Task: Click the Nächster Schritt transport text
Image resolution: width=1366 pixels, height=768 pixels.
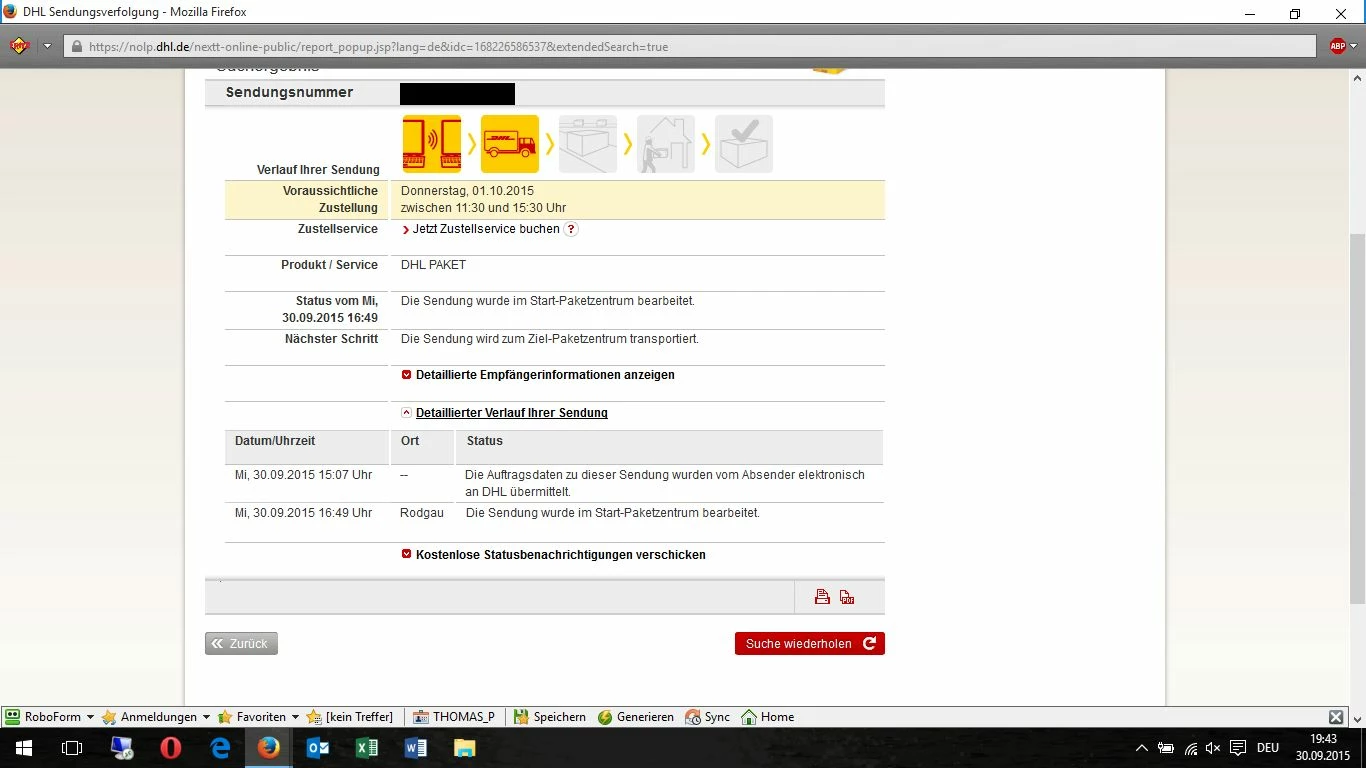Action: click(x=550, y=339)
